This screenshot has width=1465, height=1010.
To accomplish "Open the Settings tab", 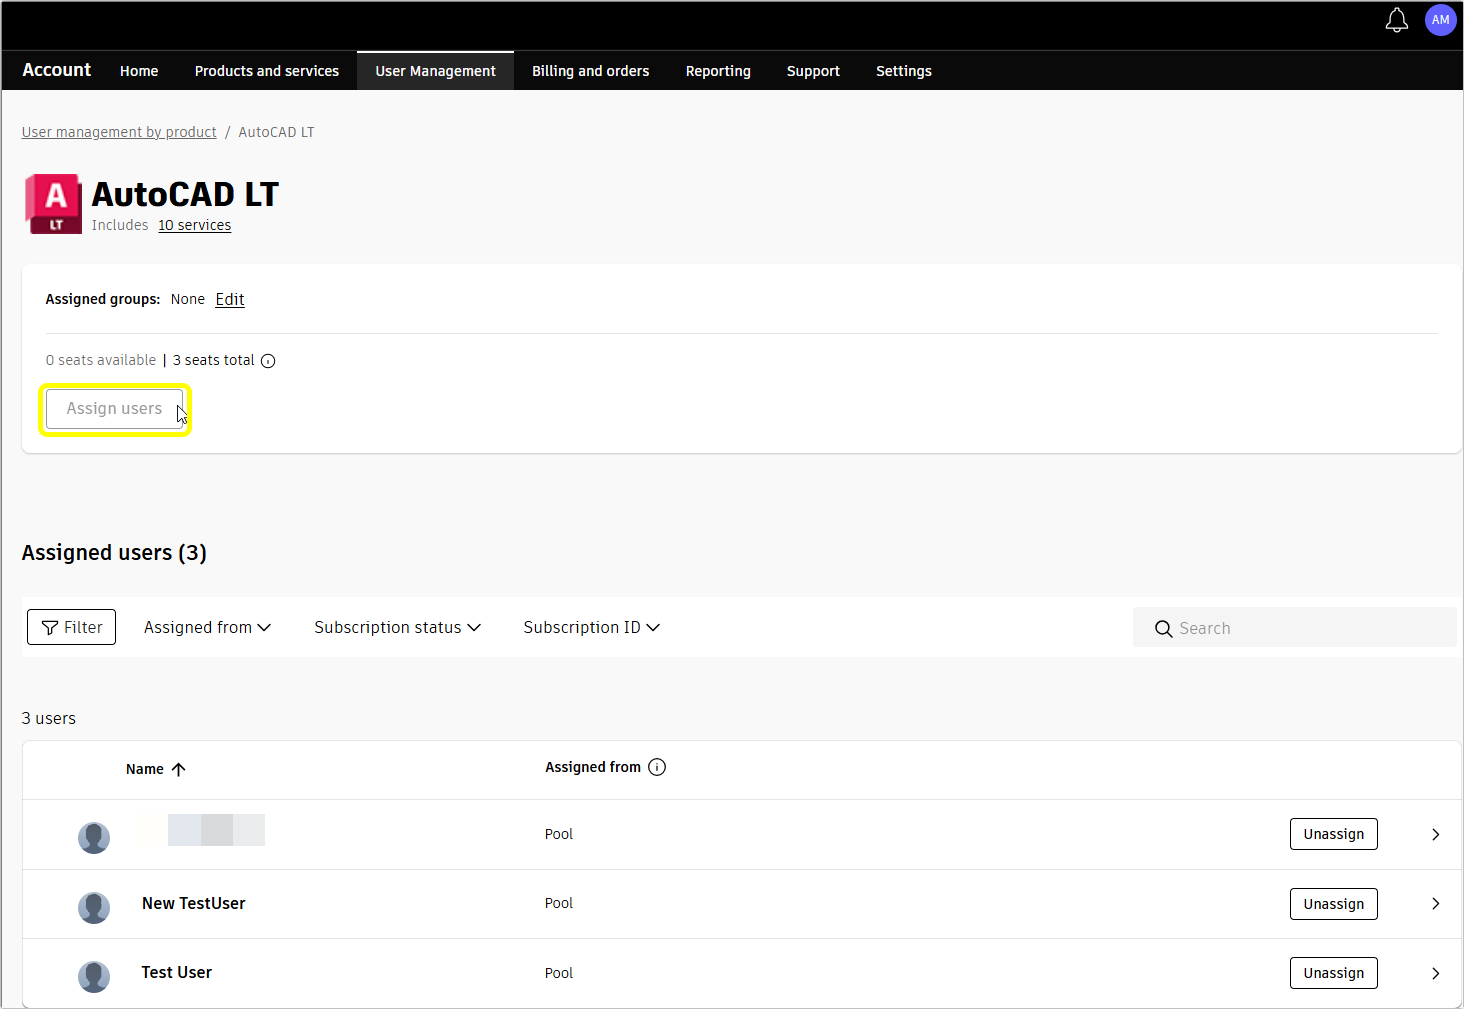I will pyautogui.click(x=903, y=70).
